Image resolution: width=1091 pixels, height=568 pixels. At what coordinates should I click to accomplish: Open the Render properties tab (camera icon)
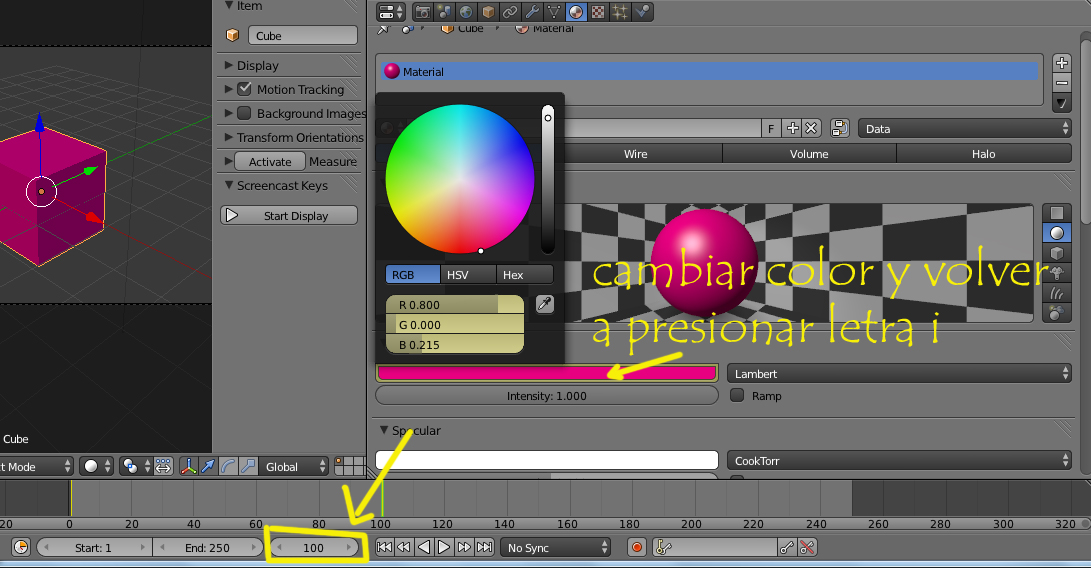[x=422, y=12]
